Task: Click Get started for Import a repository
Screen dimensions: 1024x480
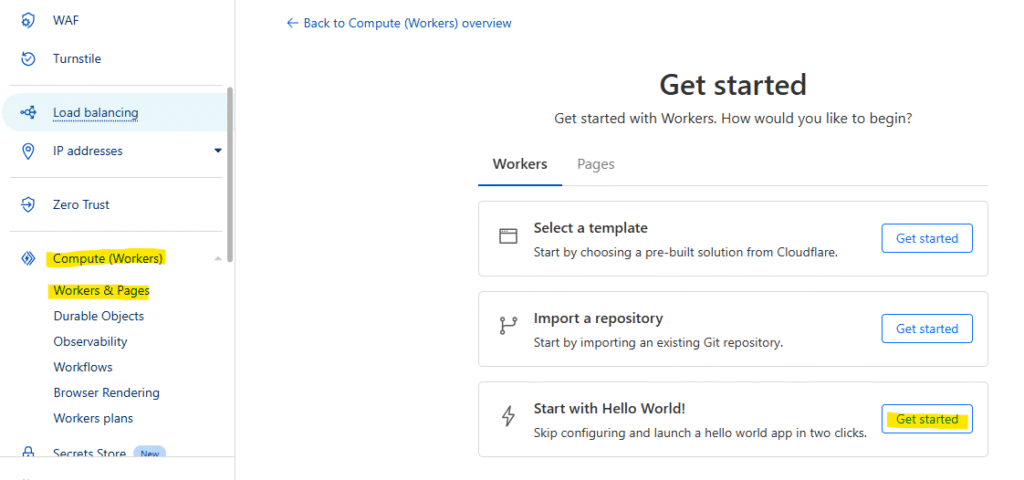Action: [x=926, y=328]
